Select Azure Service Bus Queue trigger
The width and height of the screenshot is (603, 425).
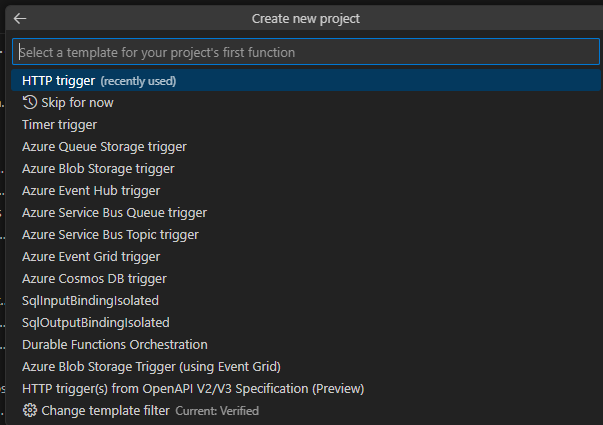pyautogui.click(x=114, y=213)
